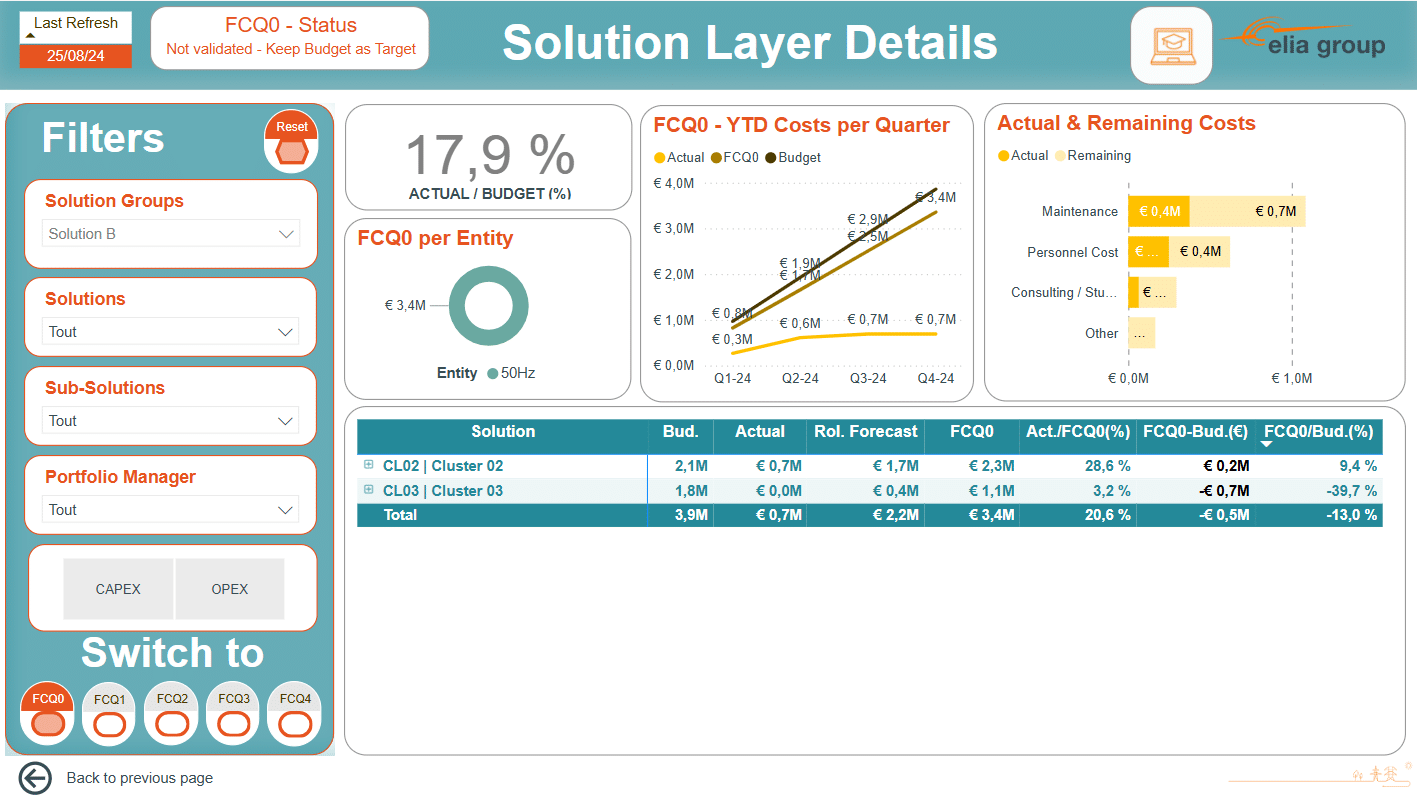Click the Remaining legend marker
Image resolution: width=1417 pixels, height=799 pixels.
[x=1060, y=156]
